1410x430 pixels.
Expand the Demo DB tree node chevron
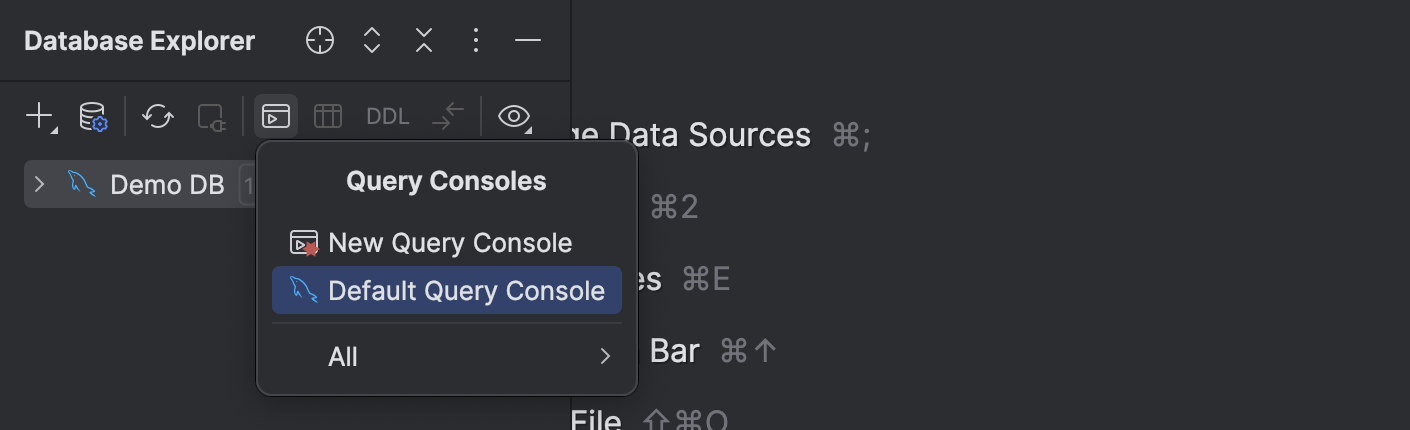pyautogui.click(x=40, y=185)
